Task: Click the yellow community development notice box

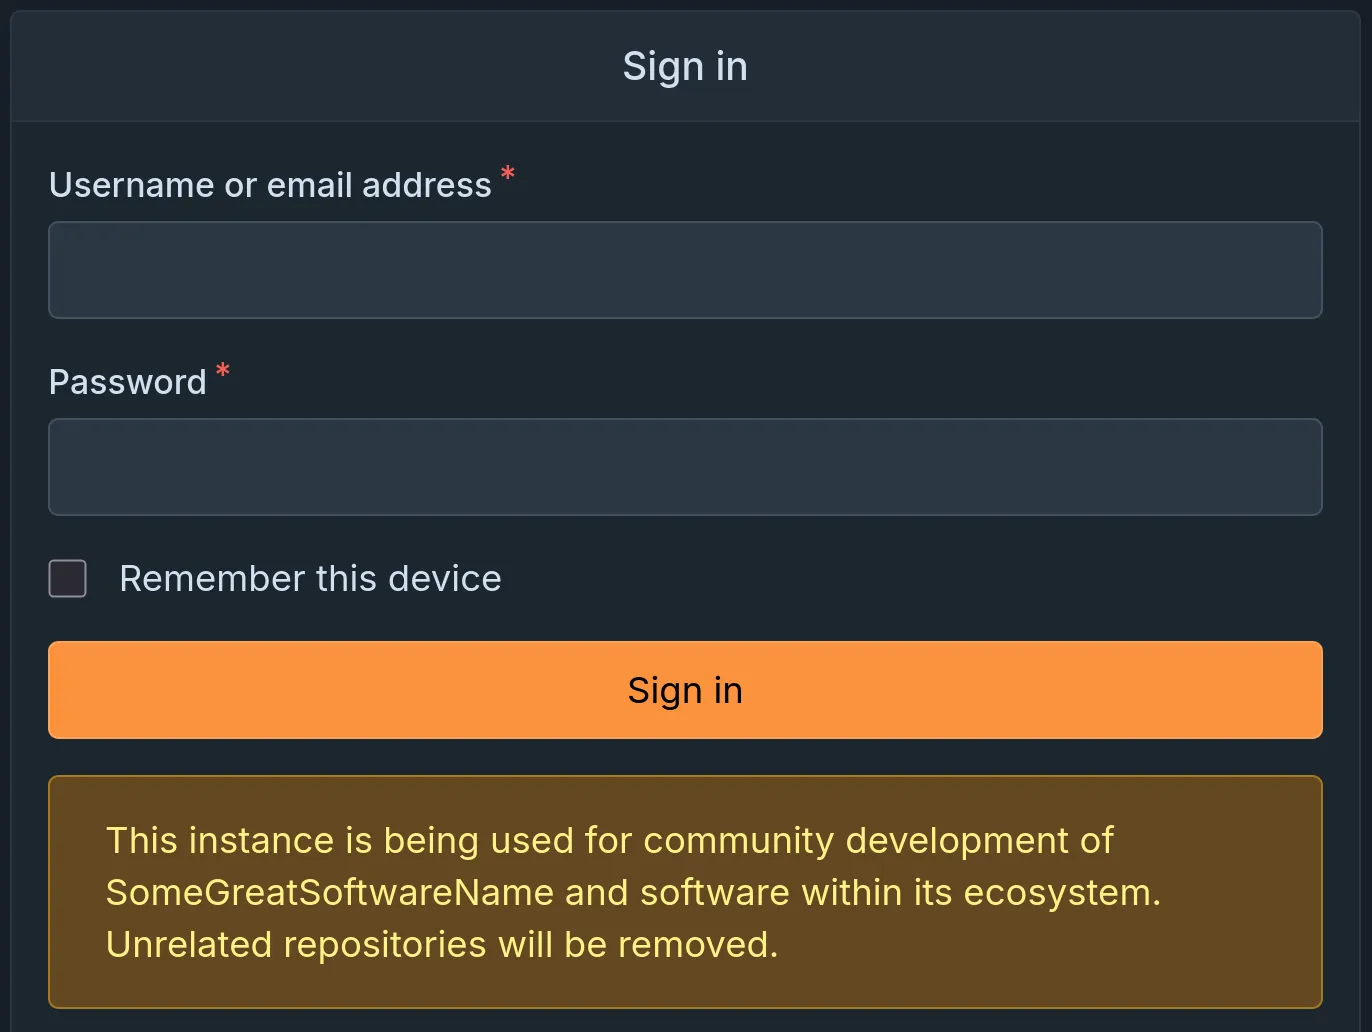Action: tap(685, 892)
